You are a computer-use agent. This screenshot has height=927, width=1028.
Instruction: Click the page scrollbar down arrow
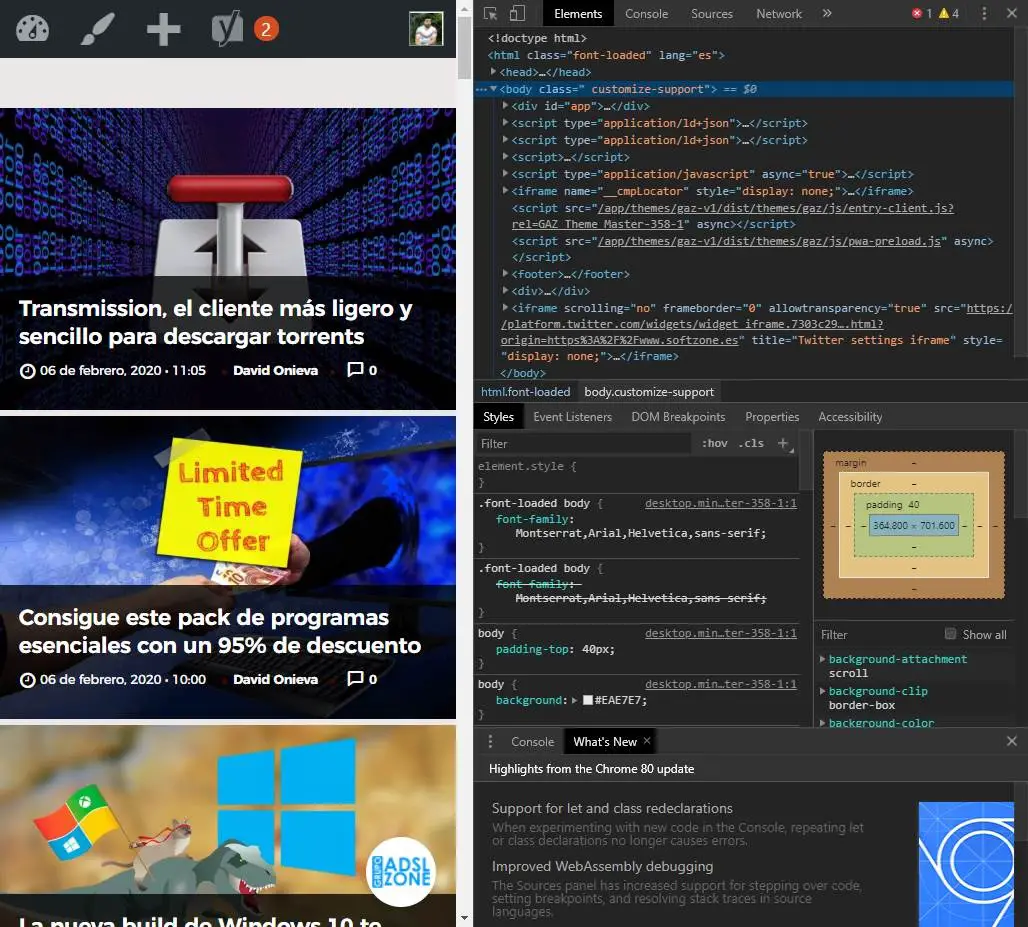point(464,919)
